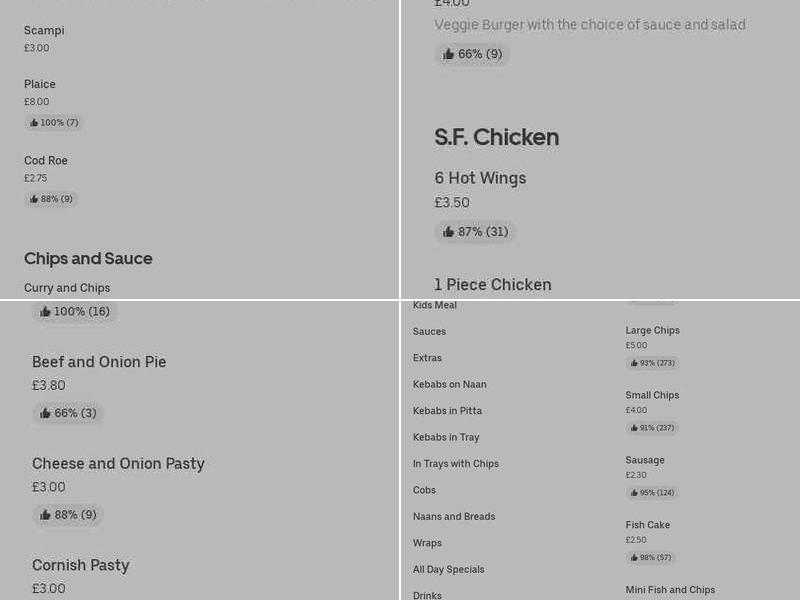Screen dimensions: 800x600
Task: Click the 88% rating under Cheese and Onion Pasty
Action: 68,515
